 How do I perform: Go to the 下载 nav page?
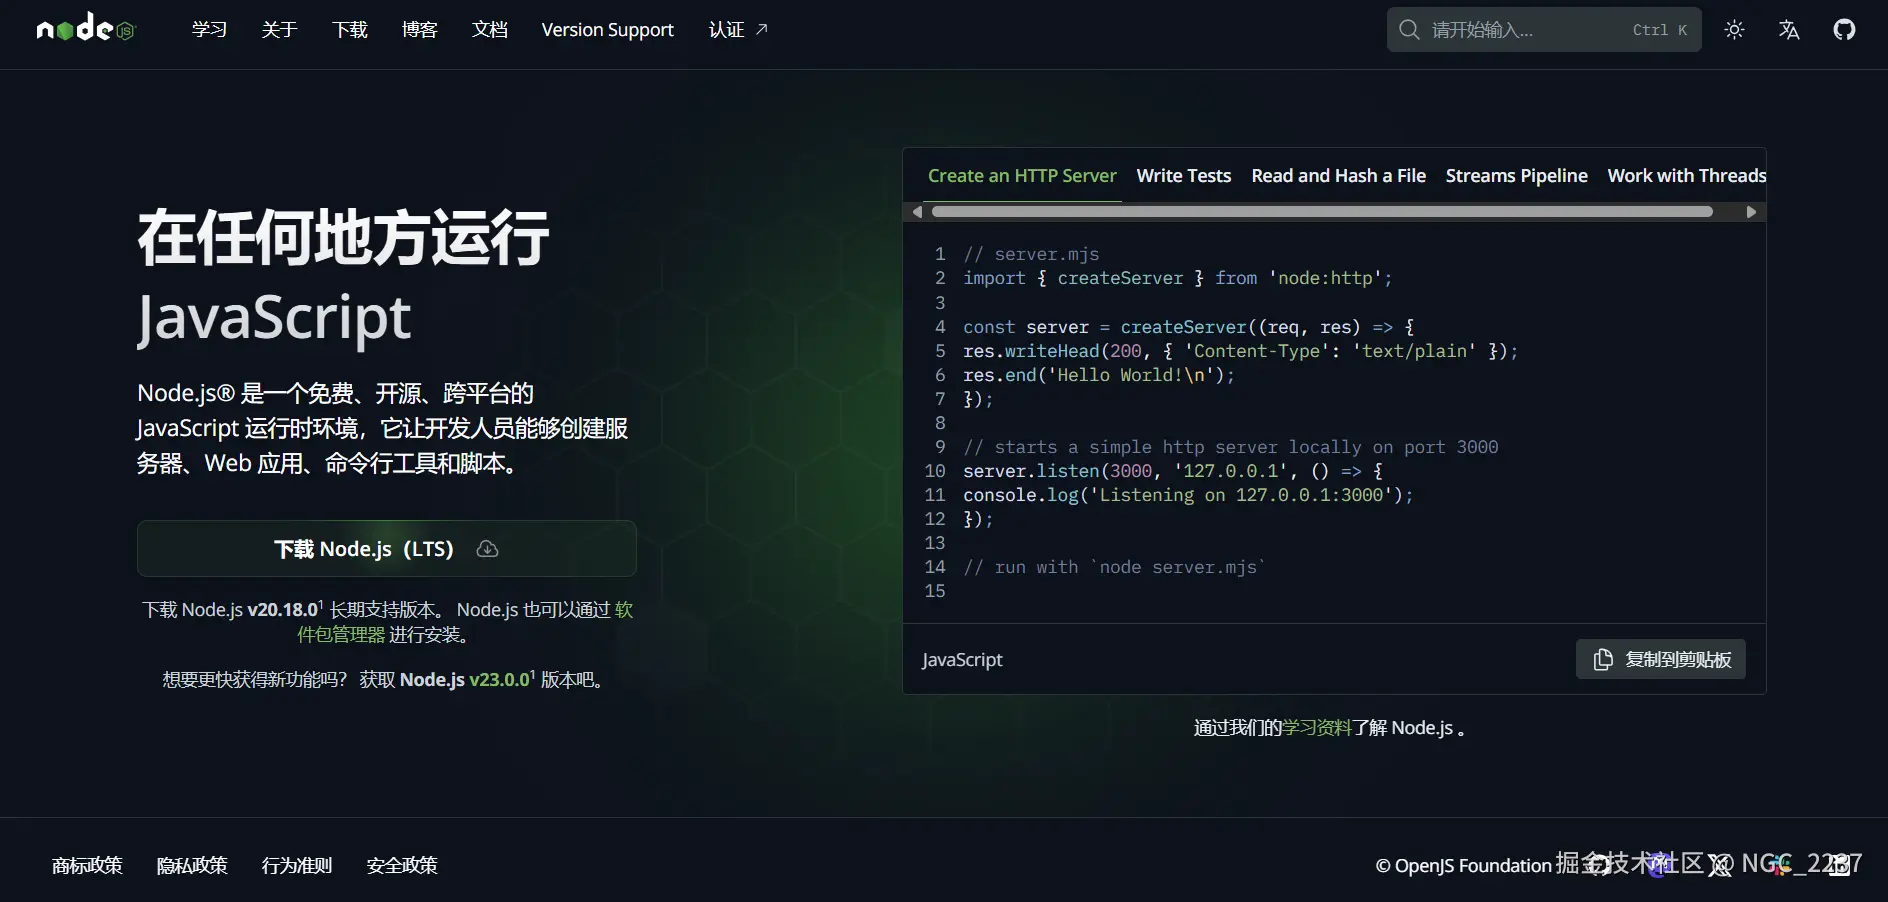pyautogui.click(x=350, y=30)
